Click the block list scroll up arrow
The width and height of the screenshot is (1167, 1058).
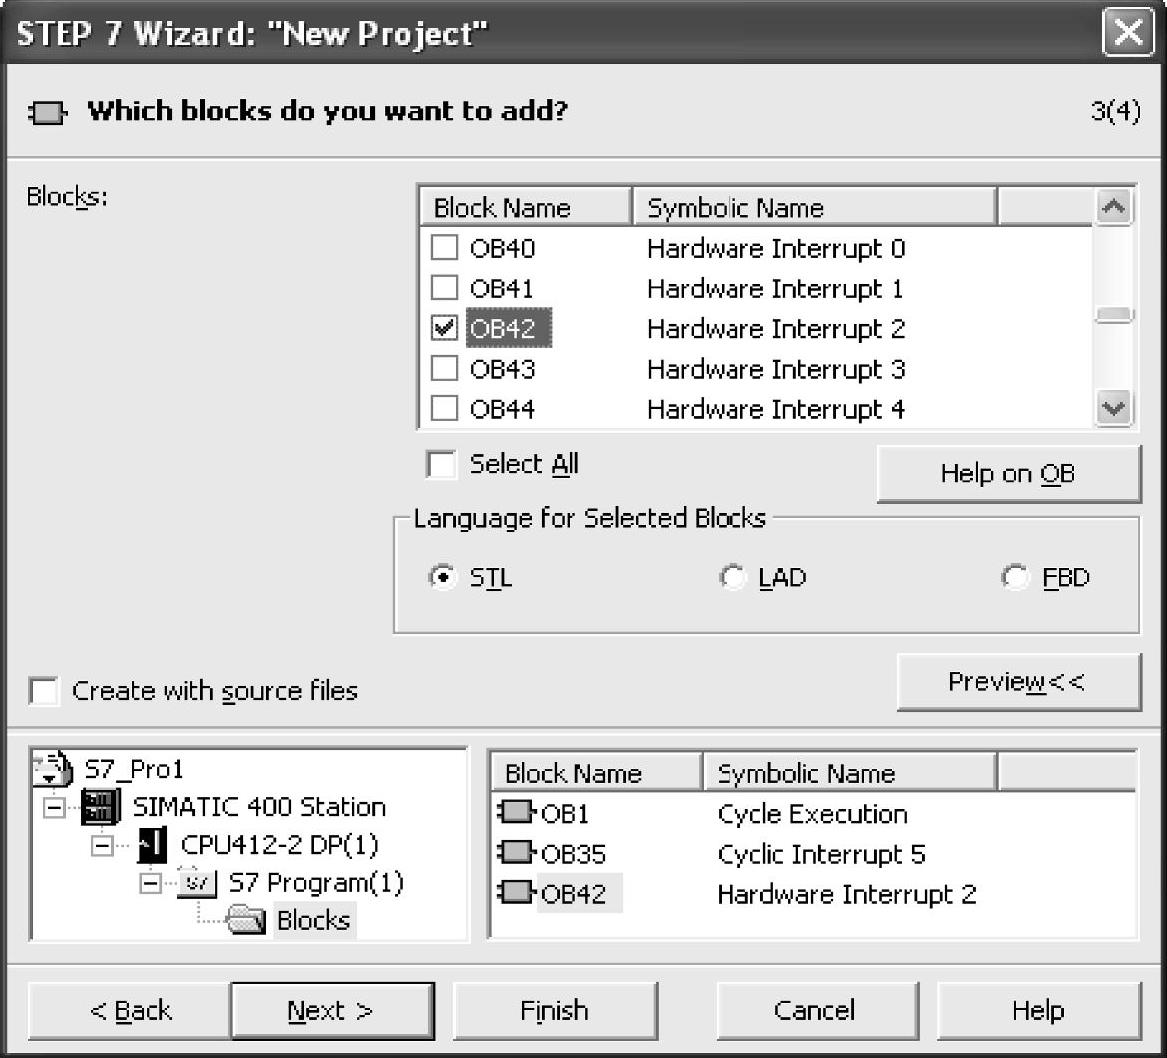pyautogui.click(x=1113, y=207)
